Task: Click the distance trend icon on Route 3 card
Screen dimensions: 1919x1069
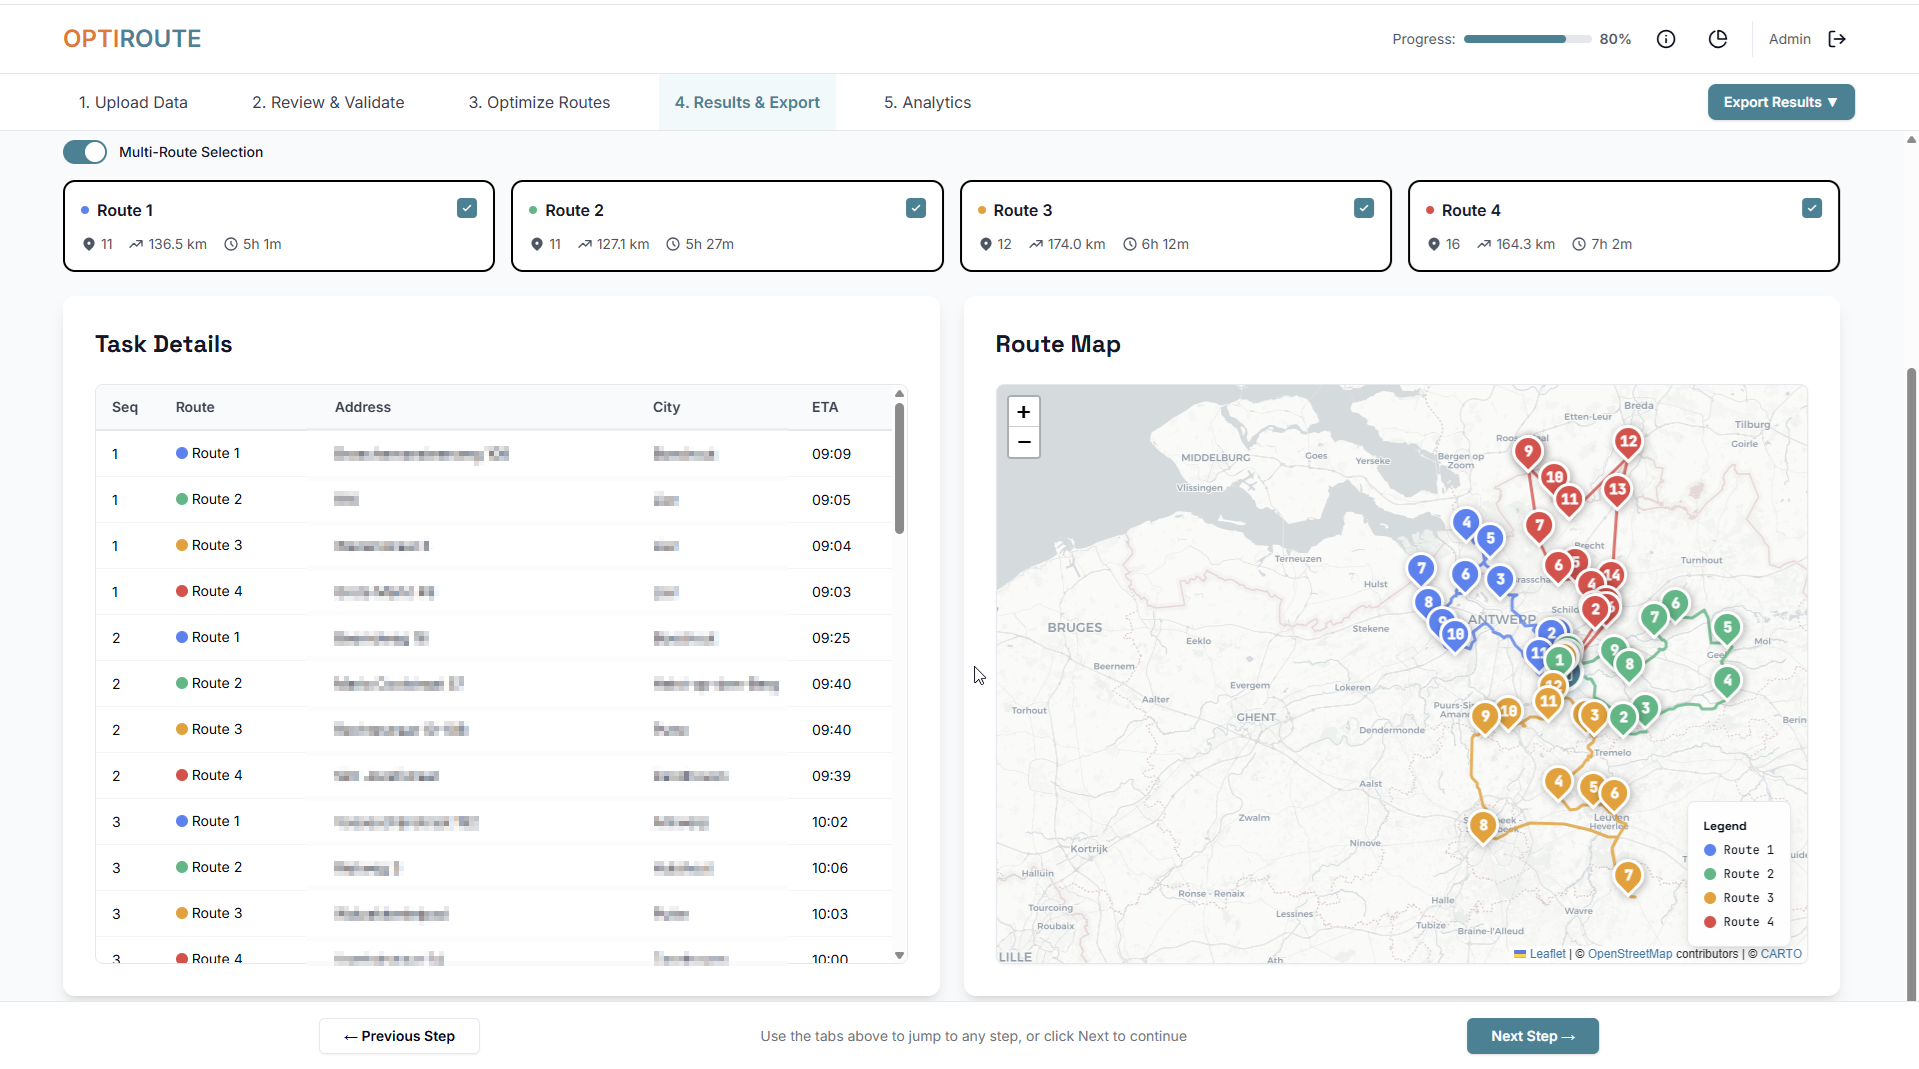Action: point(1035,244)
